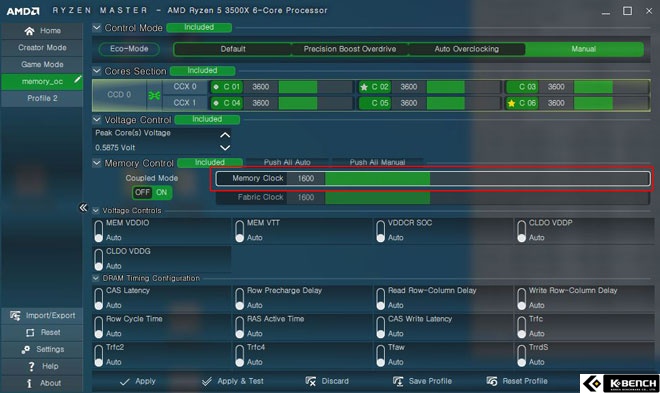Toggle Trfc auto switch

point(522,327)
